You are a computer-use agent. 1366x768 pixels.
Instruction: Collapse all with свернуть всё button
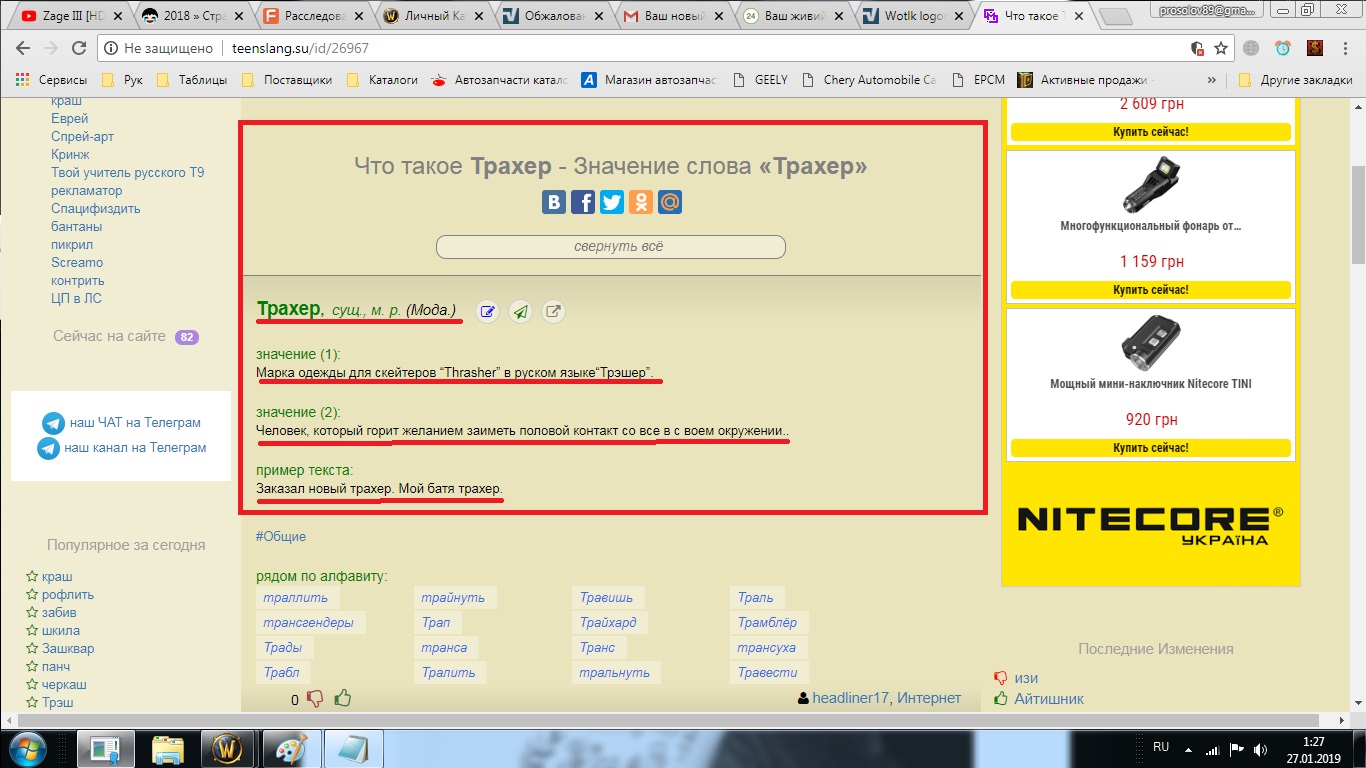coord(610,247)
